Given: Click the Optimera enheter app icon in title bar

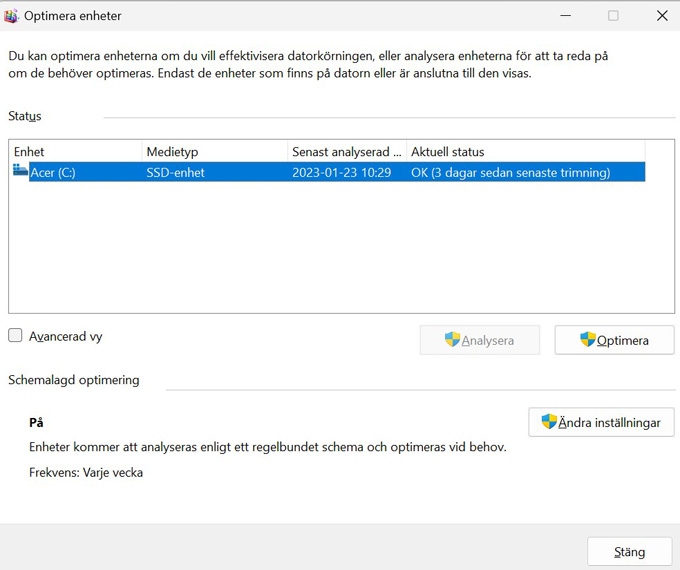Looking at the screenshot, I should tap(11, 16).
